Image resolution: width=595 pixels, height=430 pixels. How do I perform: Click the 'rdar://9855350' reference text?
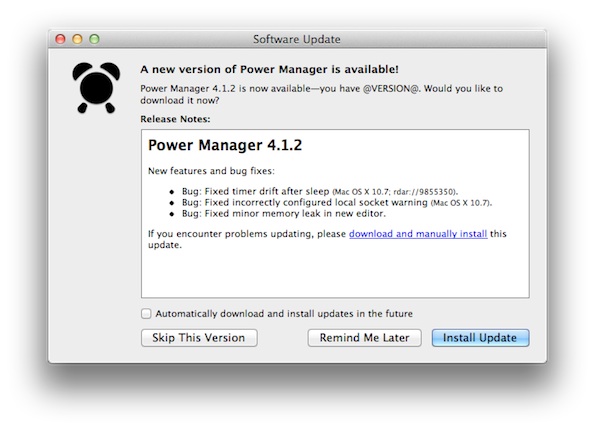(424, 192)
